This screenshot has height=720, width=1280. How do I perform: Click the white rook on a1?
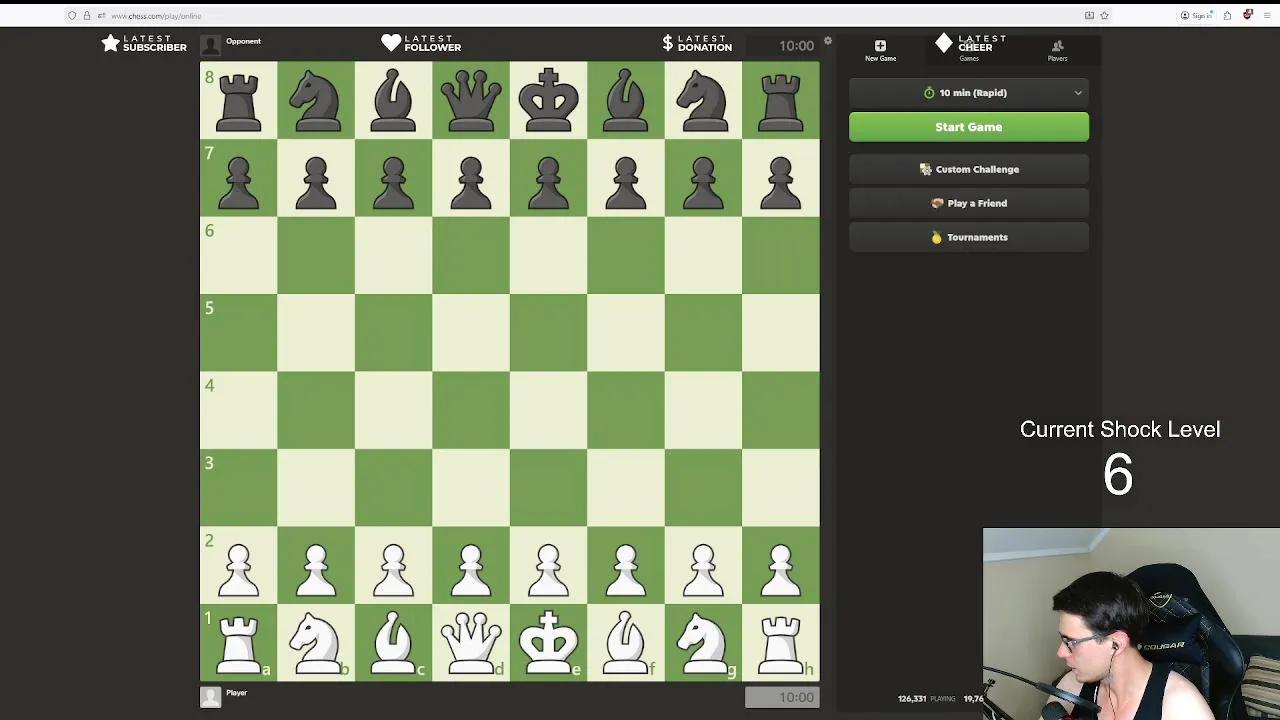click(238, 642)
